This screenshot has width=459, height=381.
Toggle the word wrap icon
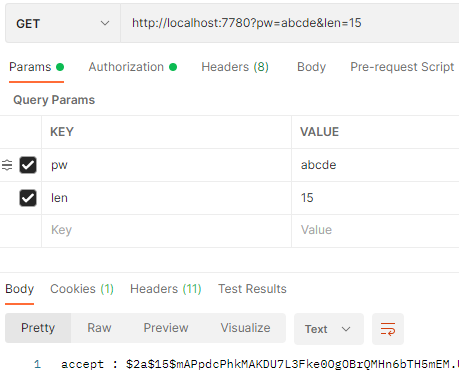click(388, 329)
